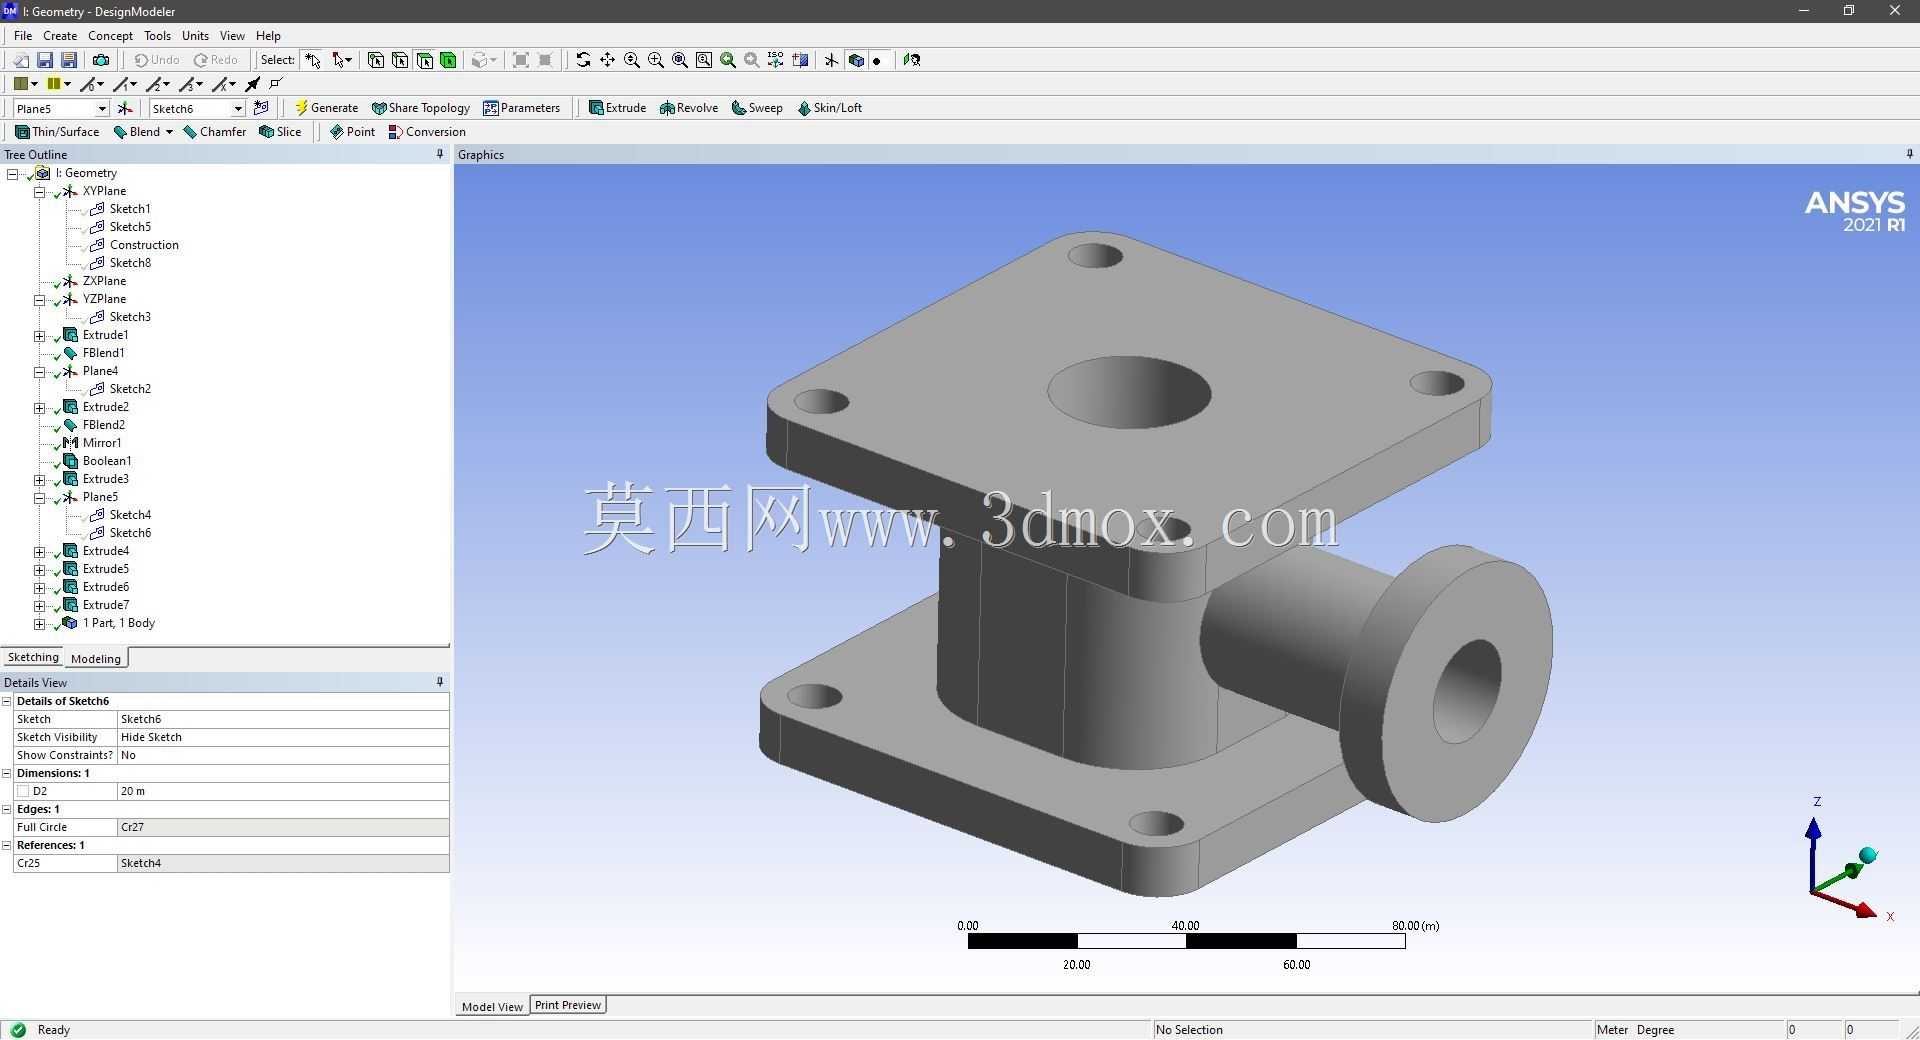Viewport: 1920px width, 1040px height.
Task: Click the Zoom to Fit icon
Action: pyautogui.click(x=680, y=60)
